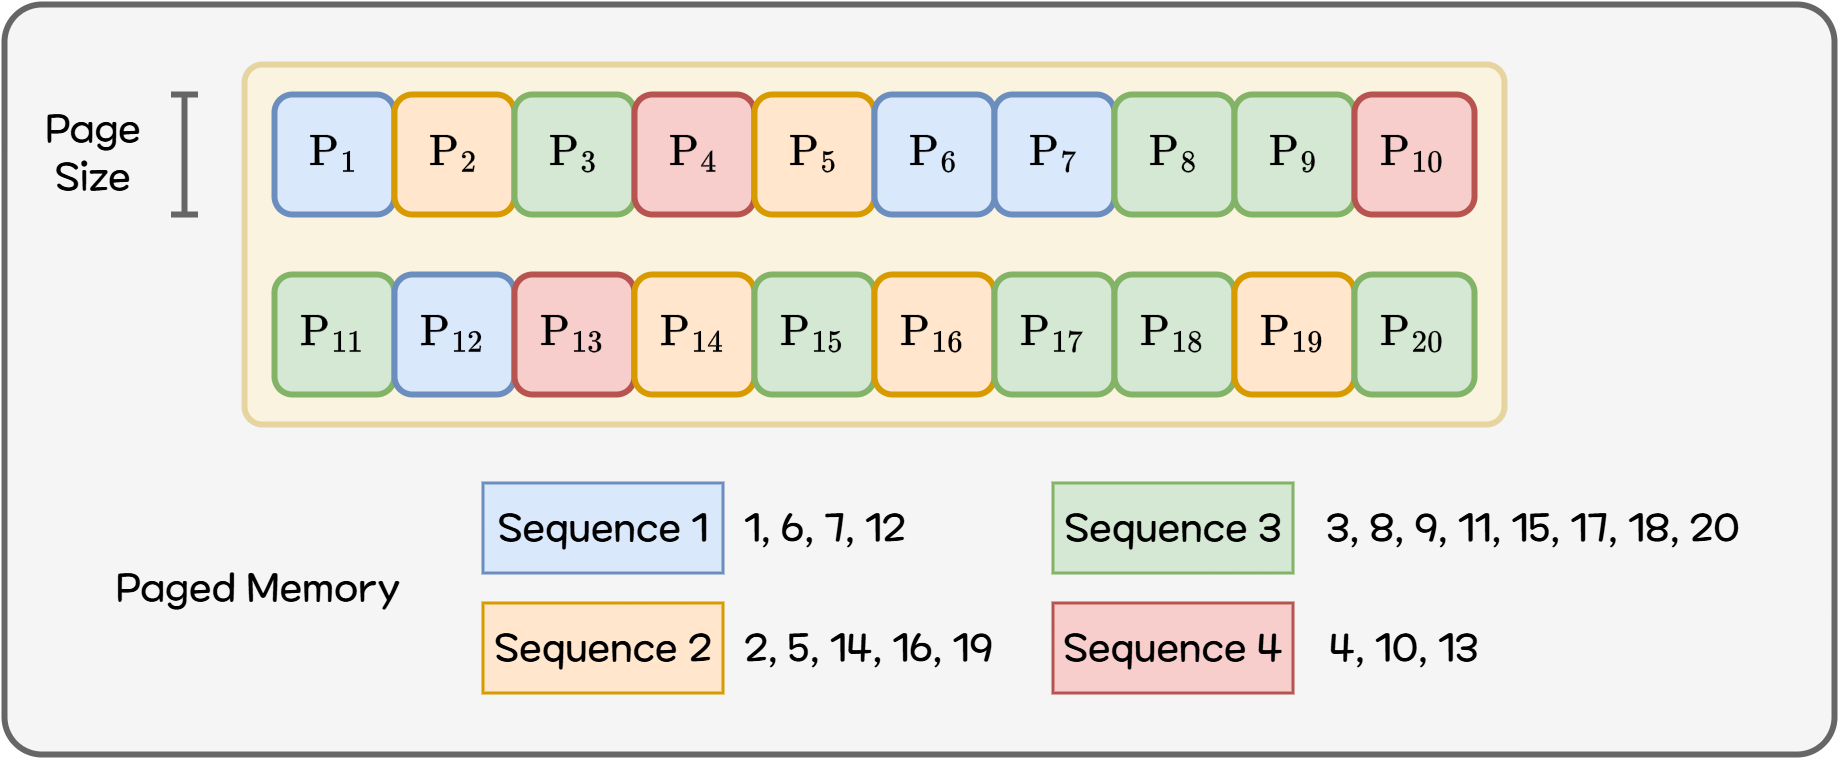Click the green P20 page block
The height and width of the screenshot is (759, 1839).
pos(1414,334)
